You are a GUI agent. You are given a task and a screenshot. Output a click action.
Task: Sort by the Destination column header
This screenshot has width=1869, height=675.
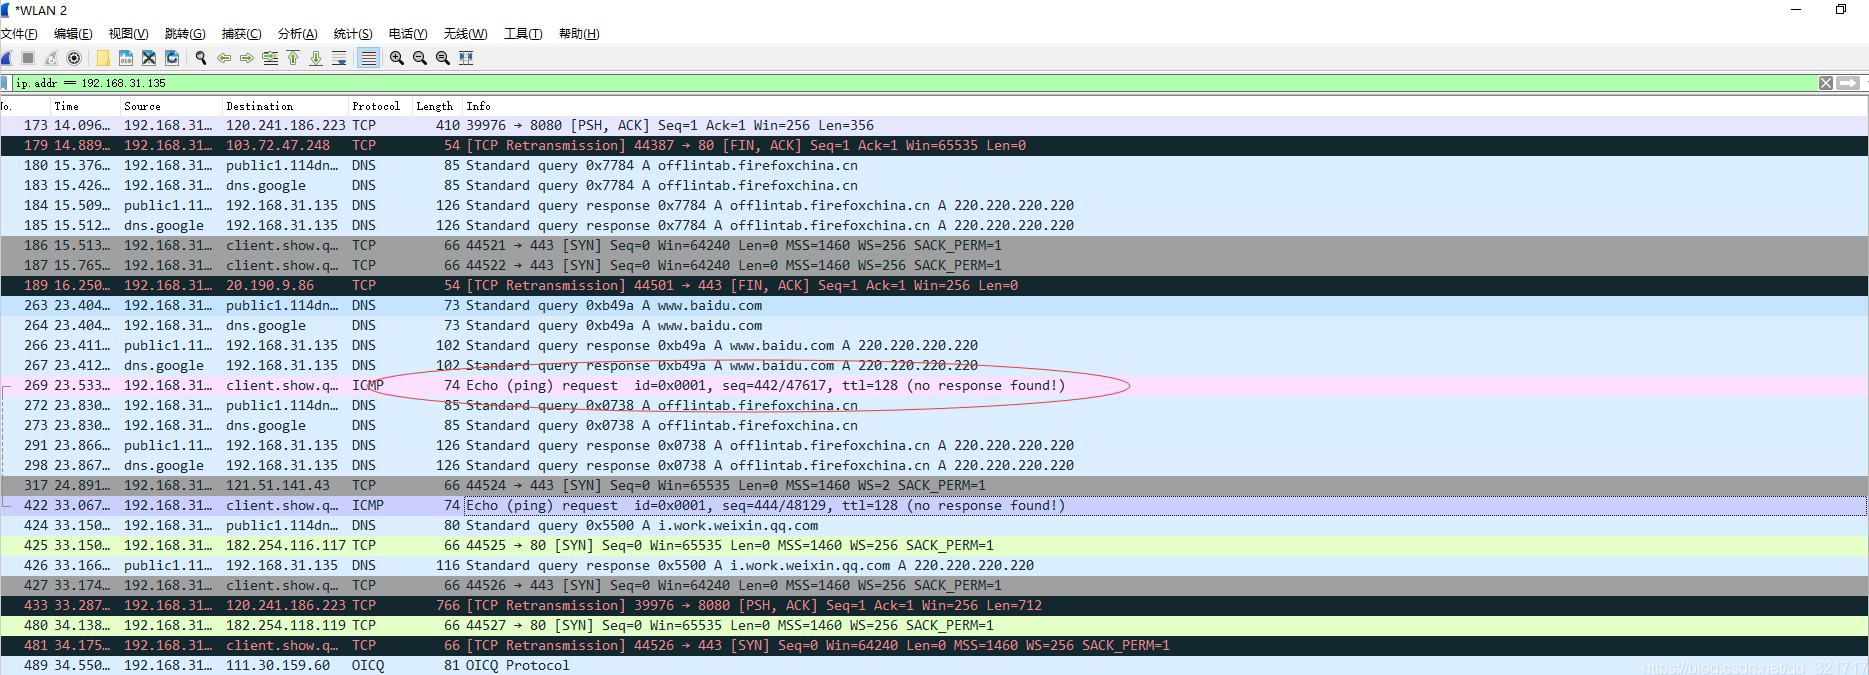click(x=285, y=106)
